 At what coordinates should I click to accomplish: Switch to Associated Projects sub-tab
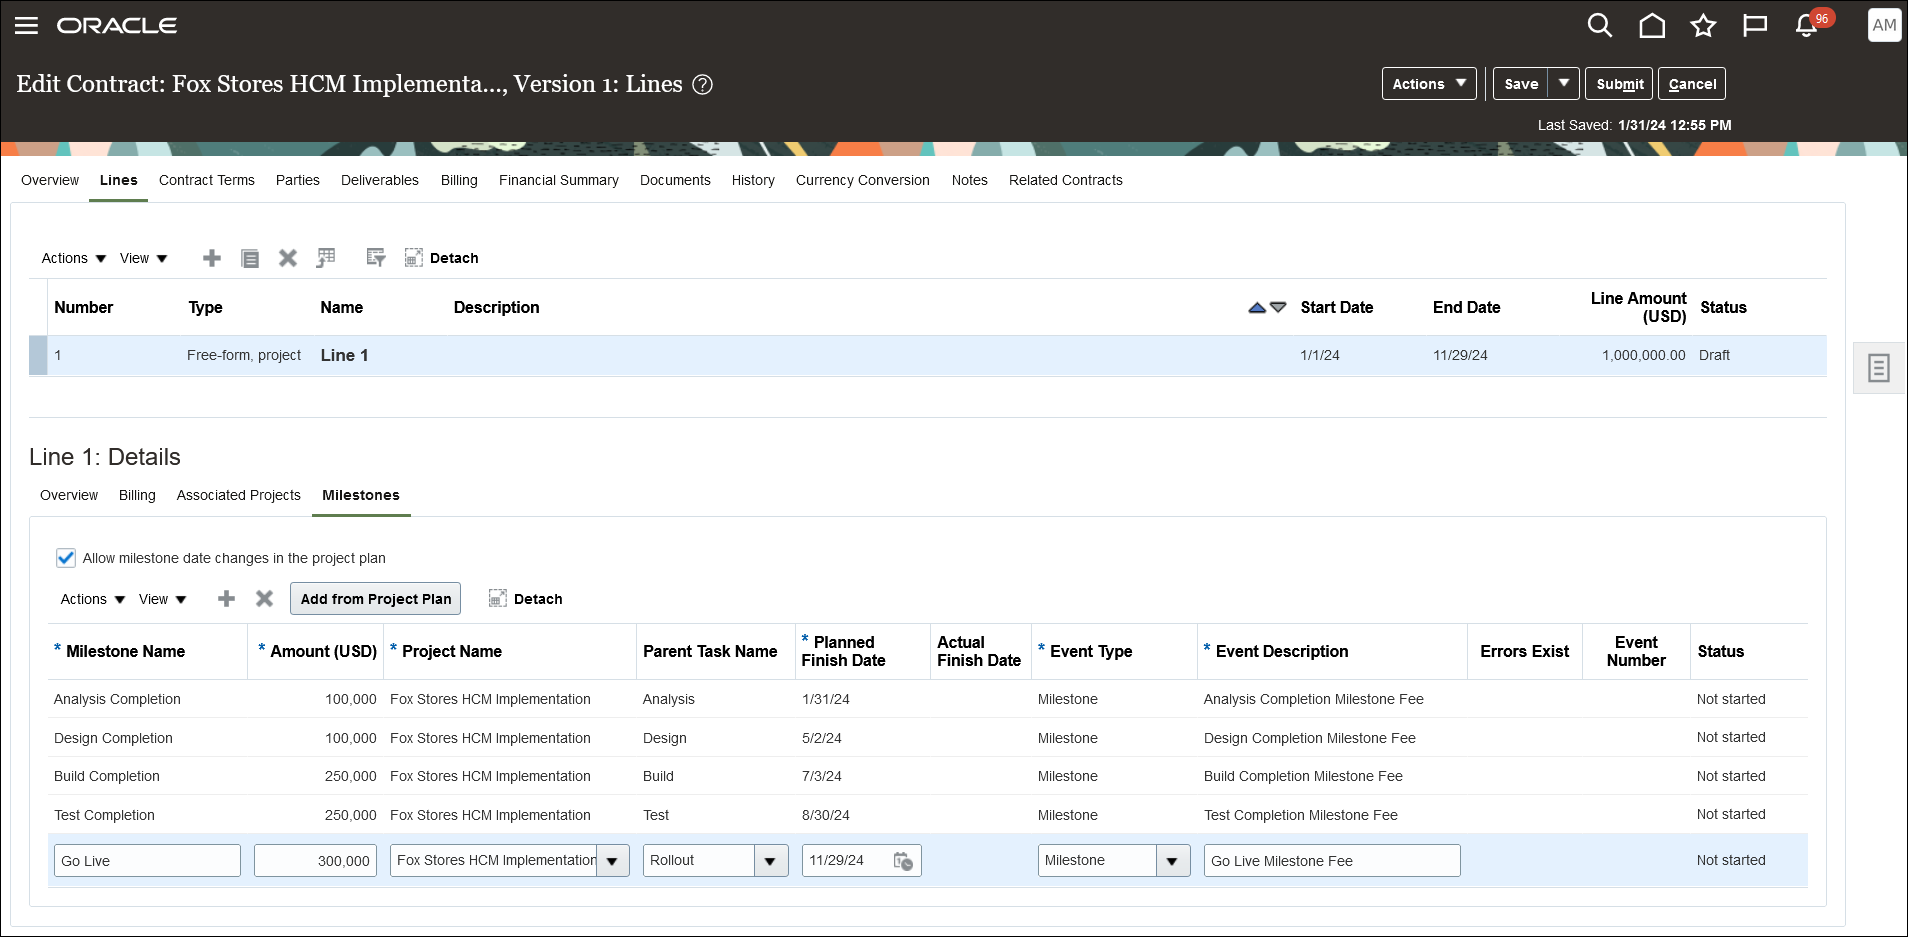click(x=239, y=495)
